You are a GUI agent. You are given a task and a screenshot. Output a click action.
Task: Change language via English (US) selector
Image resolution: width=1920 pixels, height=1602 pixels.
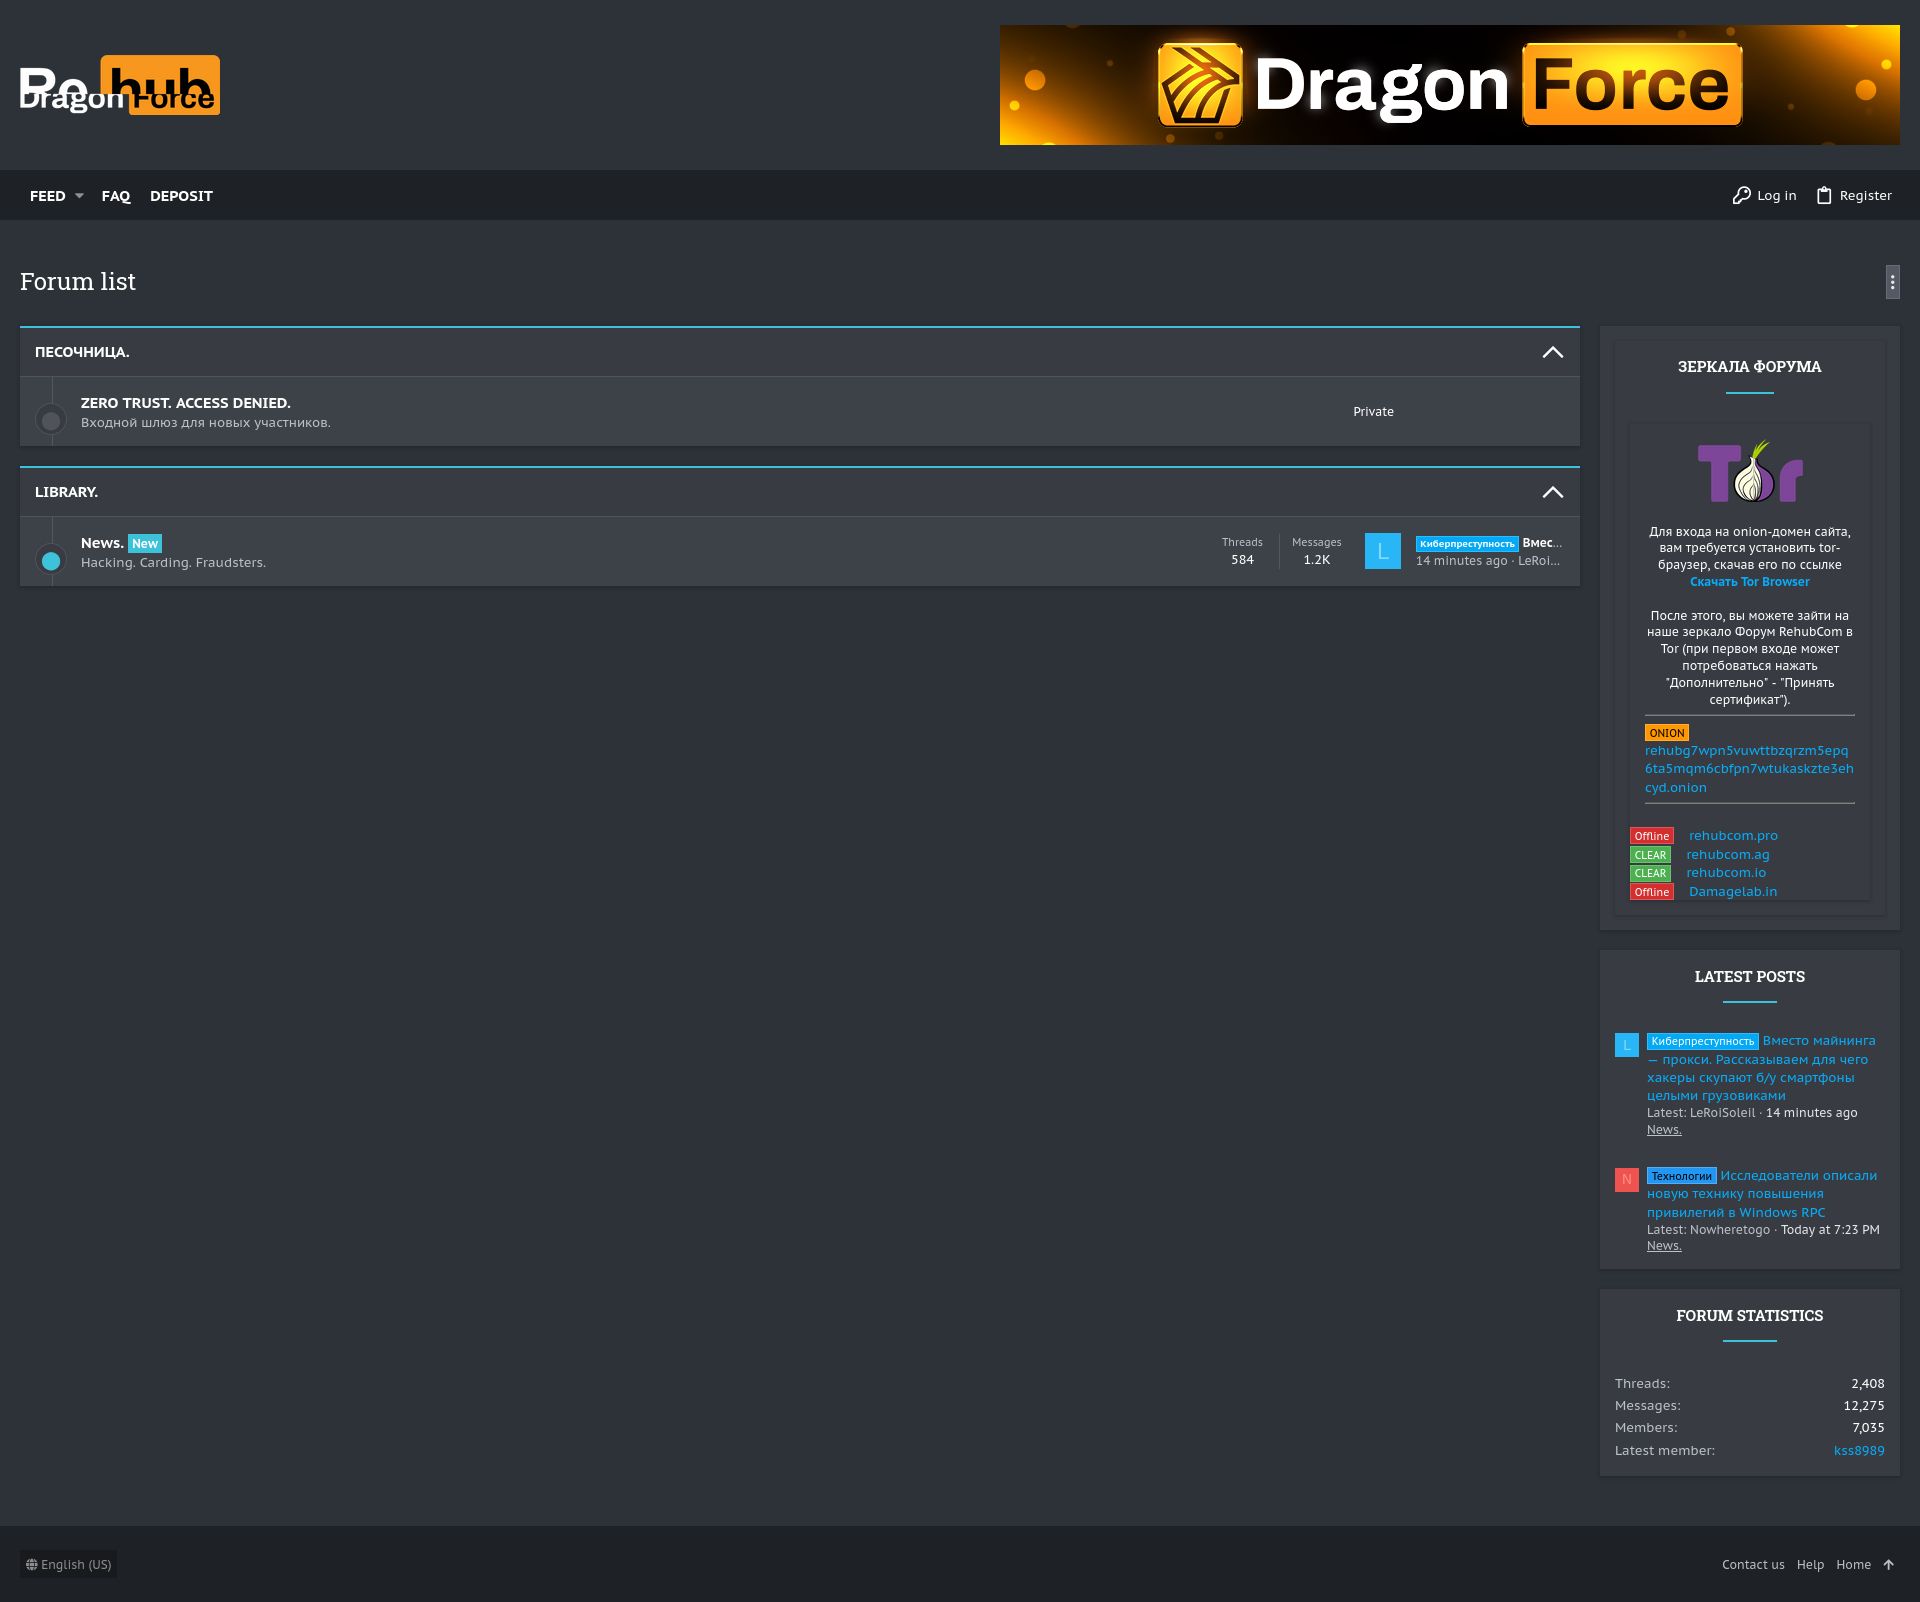coord(68,1564)
